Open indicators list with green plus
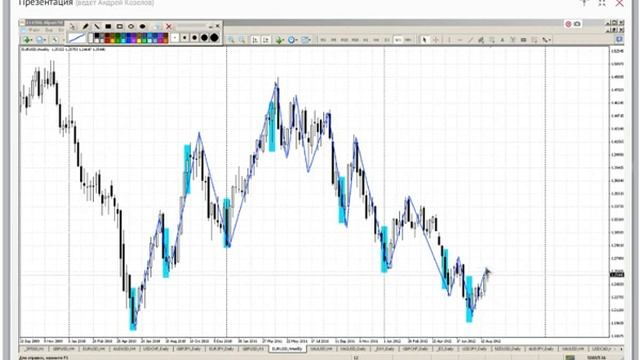This screenshot has height=360, width=640. (x=279, y=40)
